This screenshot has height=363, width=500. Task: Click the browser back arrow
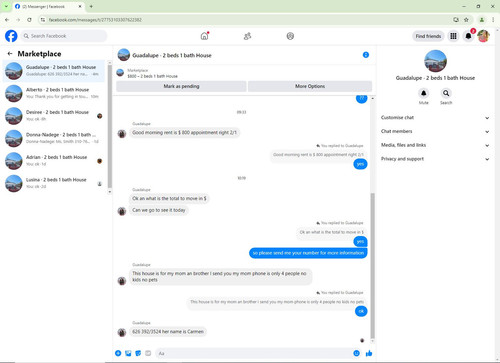(x=7, y=20)
